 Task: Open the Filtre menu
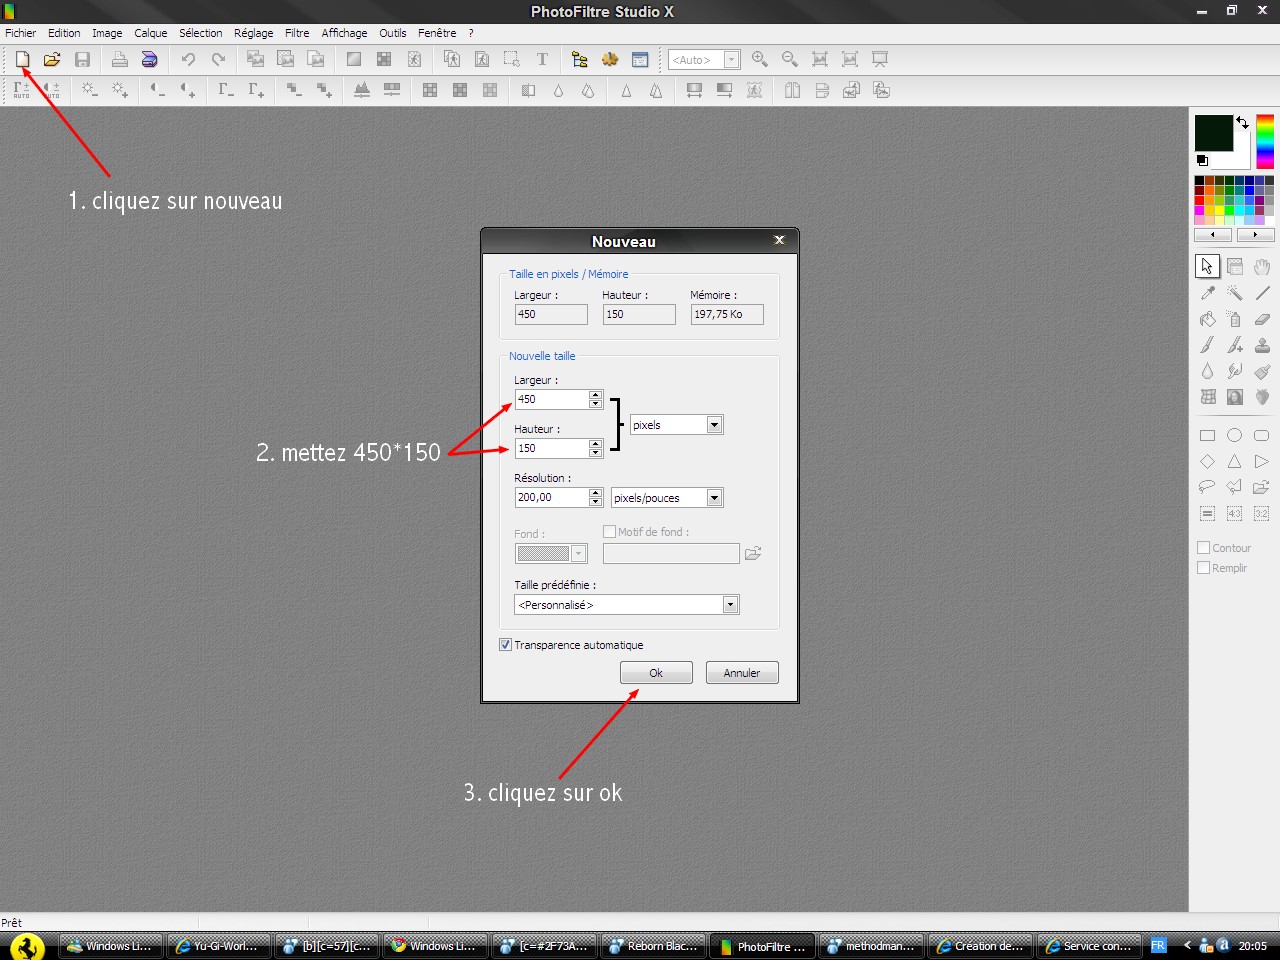297,33
